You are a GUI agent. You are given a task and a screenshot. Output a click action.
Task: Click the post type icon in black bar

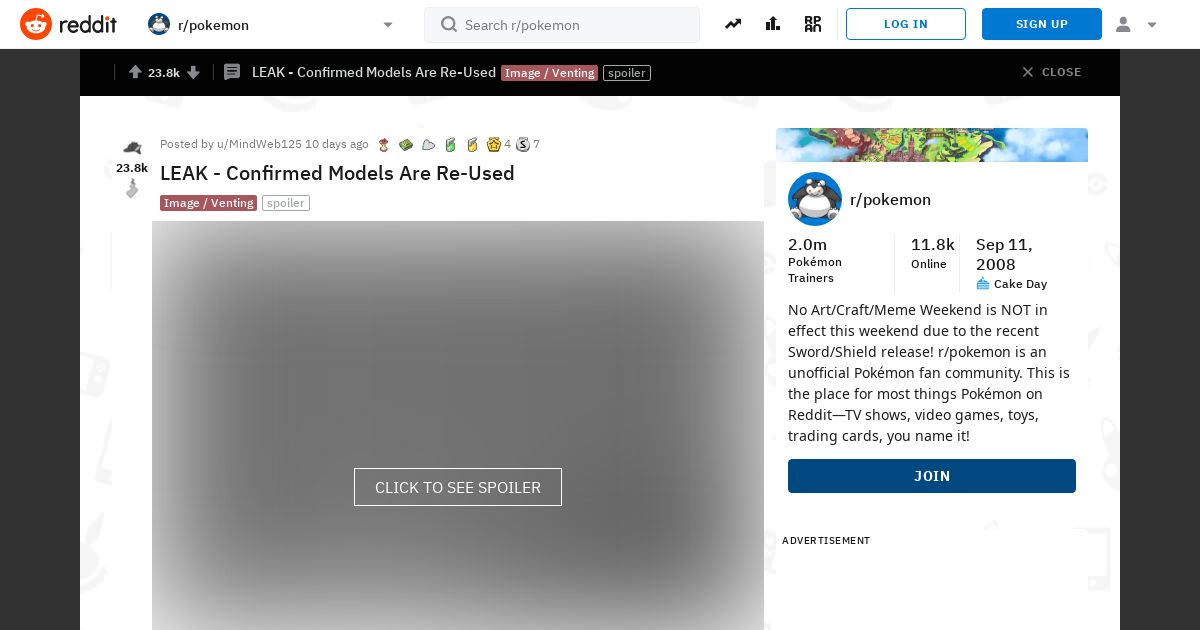pyautogui.click(x=232, y=72)
